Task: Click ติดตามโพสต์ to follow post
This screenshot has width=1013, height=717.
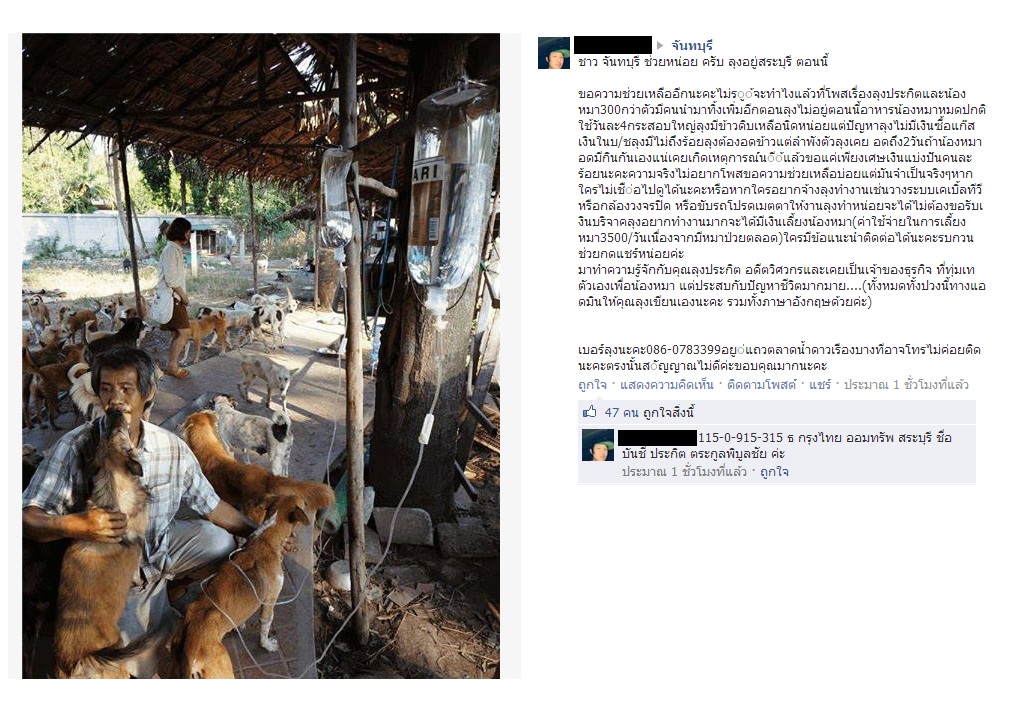Action: click(762, 385)
